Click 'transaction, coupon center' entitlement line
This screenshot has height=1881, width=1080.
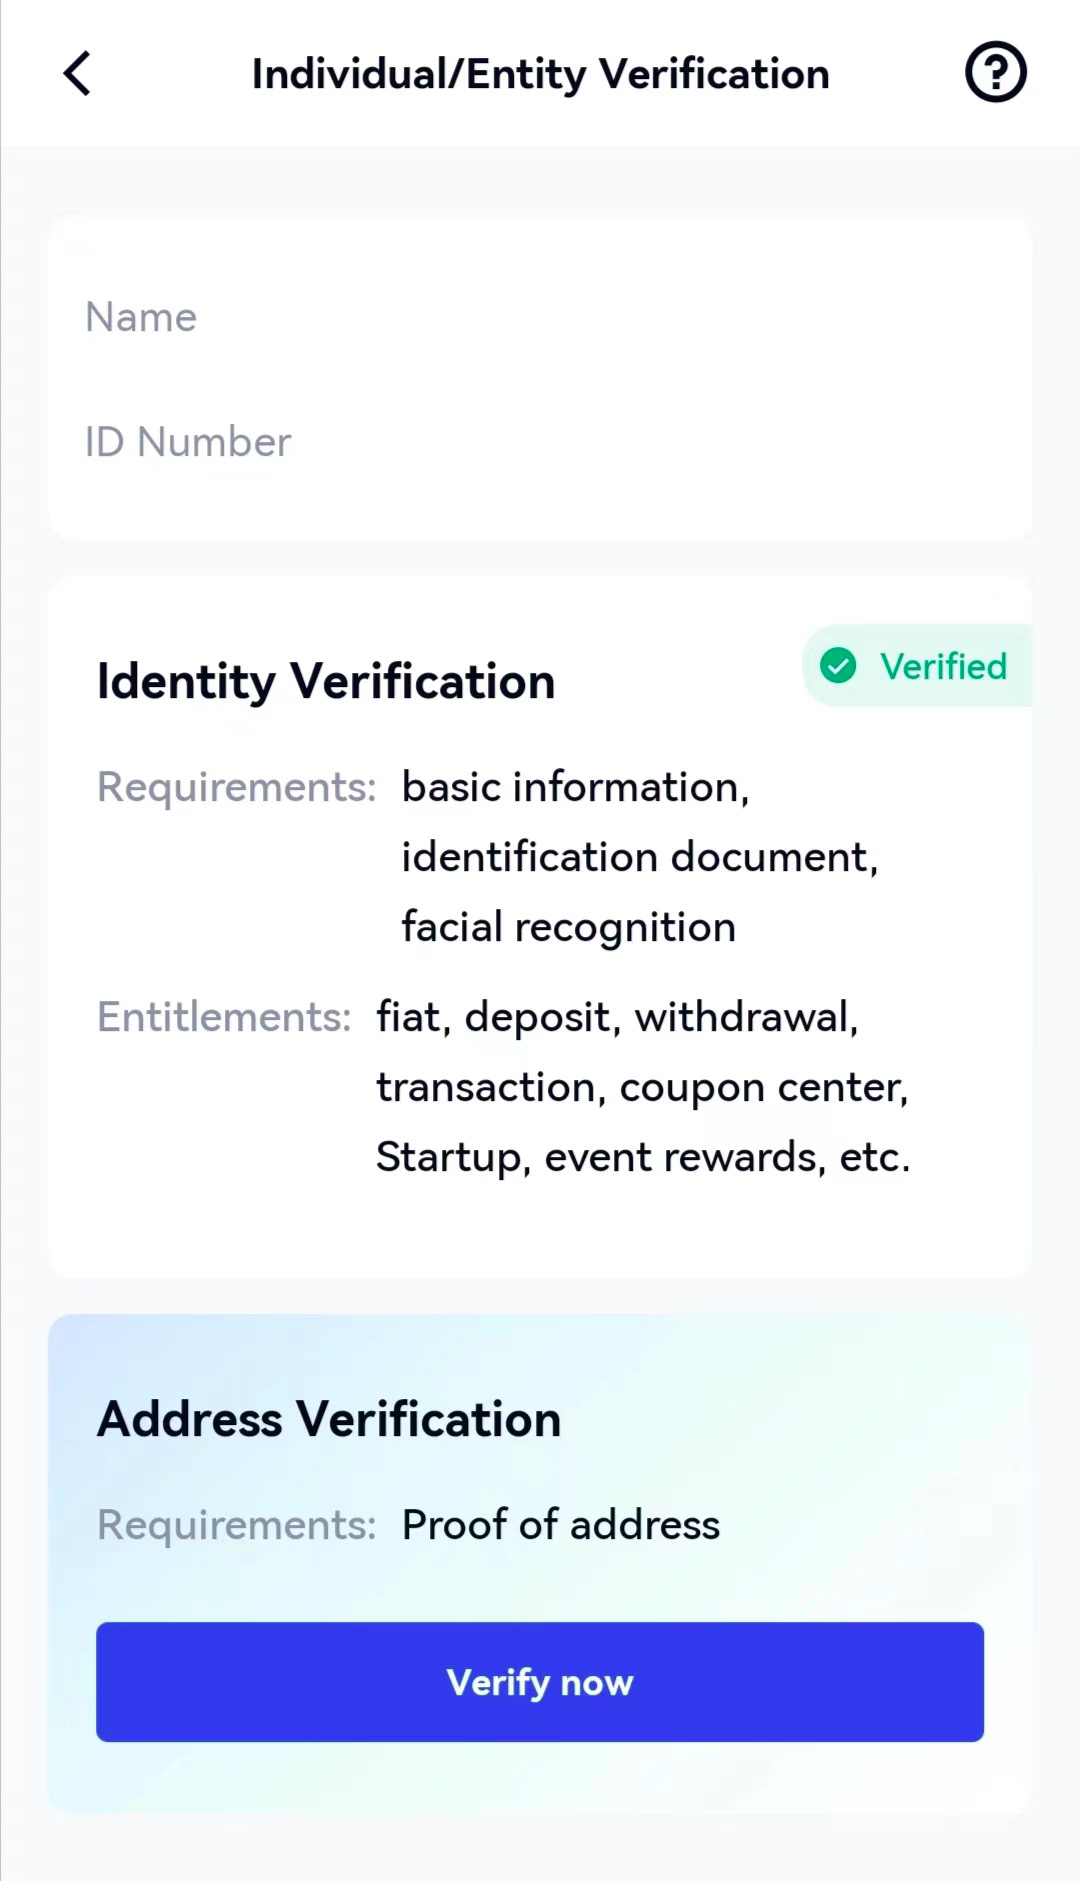[642, 1087]
